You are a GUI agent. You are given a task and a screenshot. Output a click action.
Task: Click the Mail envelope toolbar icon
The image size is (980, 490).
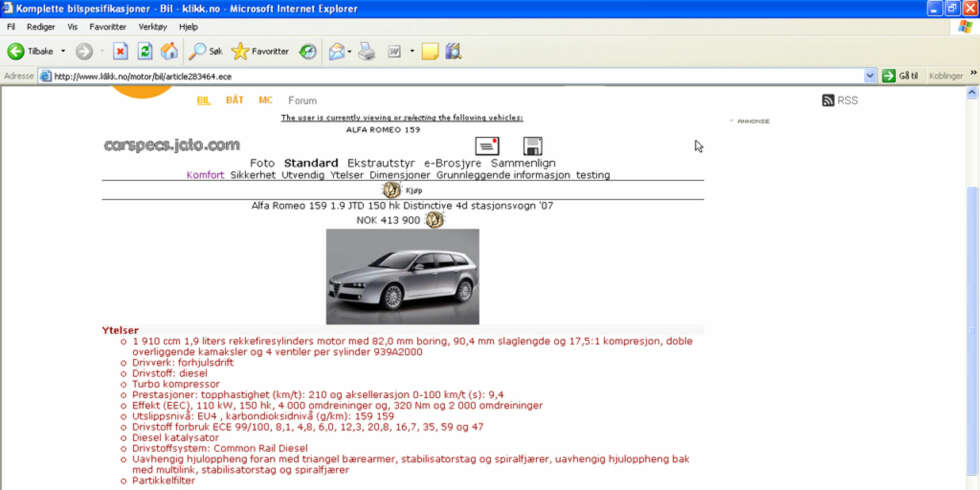pyautogui.click(x=337, y=51)
